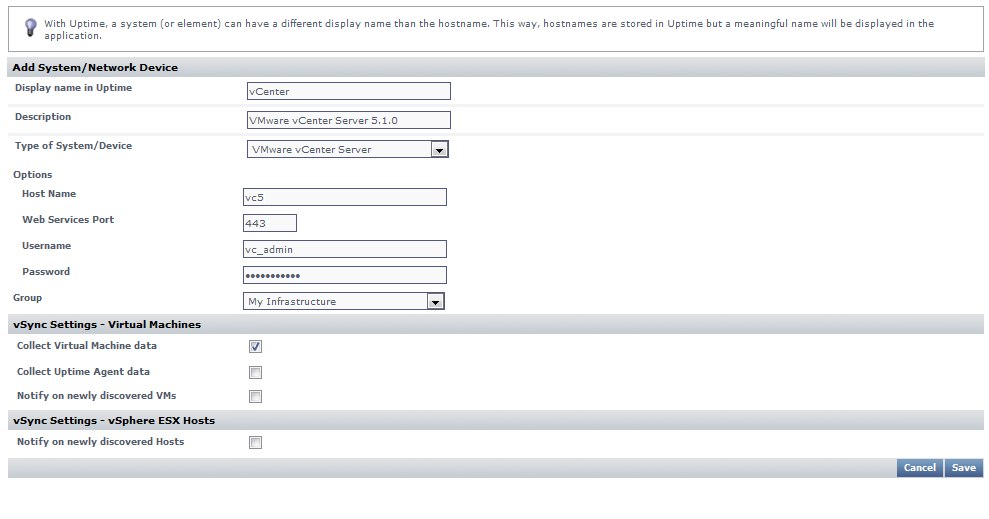This screenshot has height=519, width=989.
Task: Focus the Description text field
Action: point(348,120)
